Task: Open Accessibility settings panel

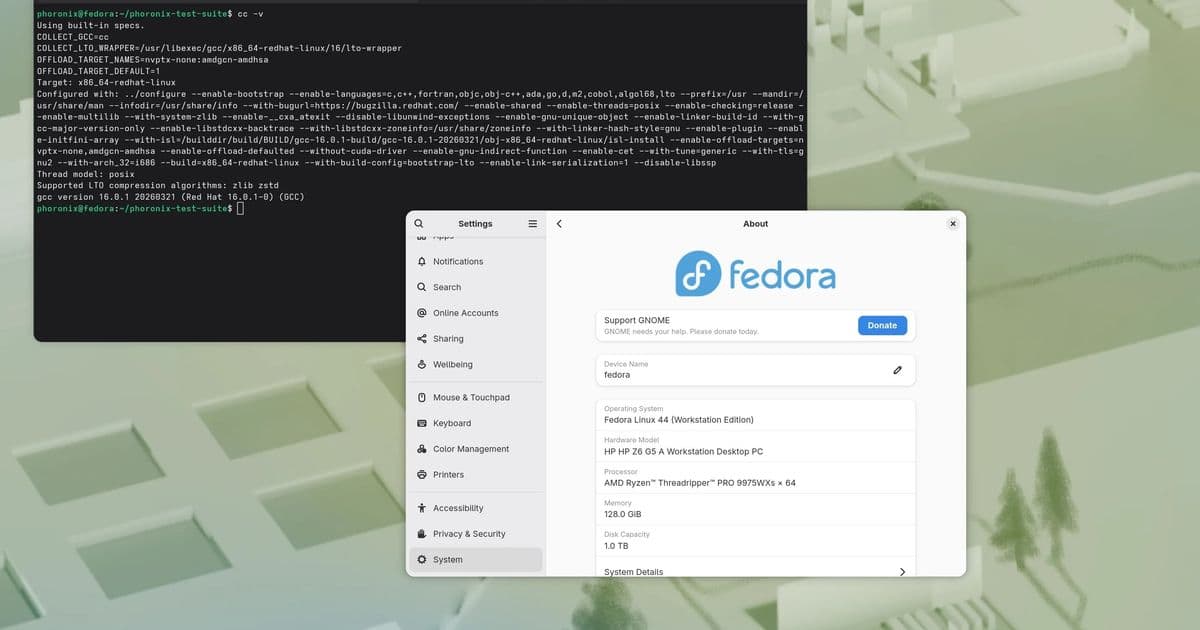Action: (x=476, y=508)
